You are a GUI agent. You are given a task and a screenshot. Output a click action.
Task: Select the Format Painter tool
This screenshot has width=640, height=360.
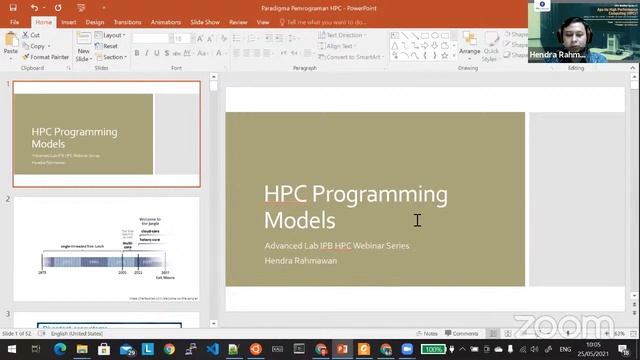pos(46,57)
